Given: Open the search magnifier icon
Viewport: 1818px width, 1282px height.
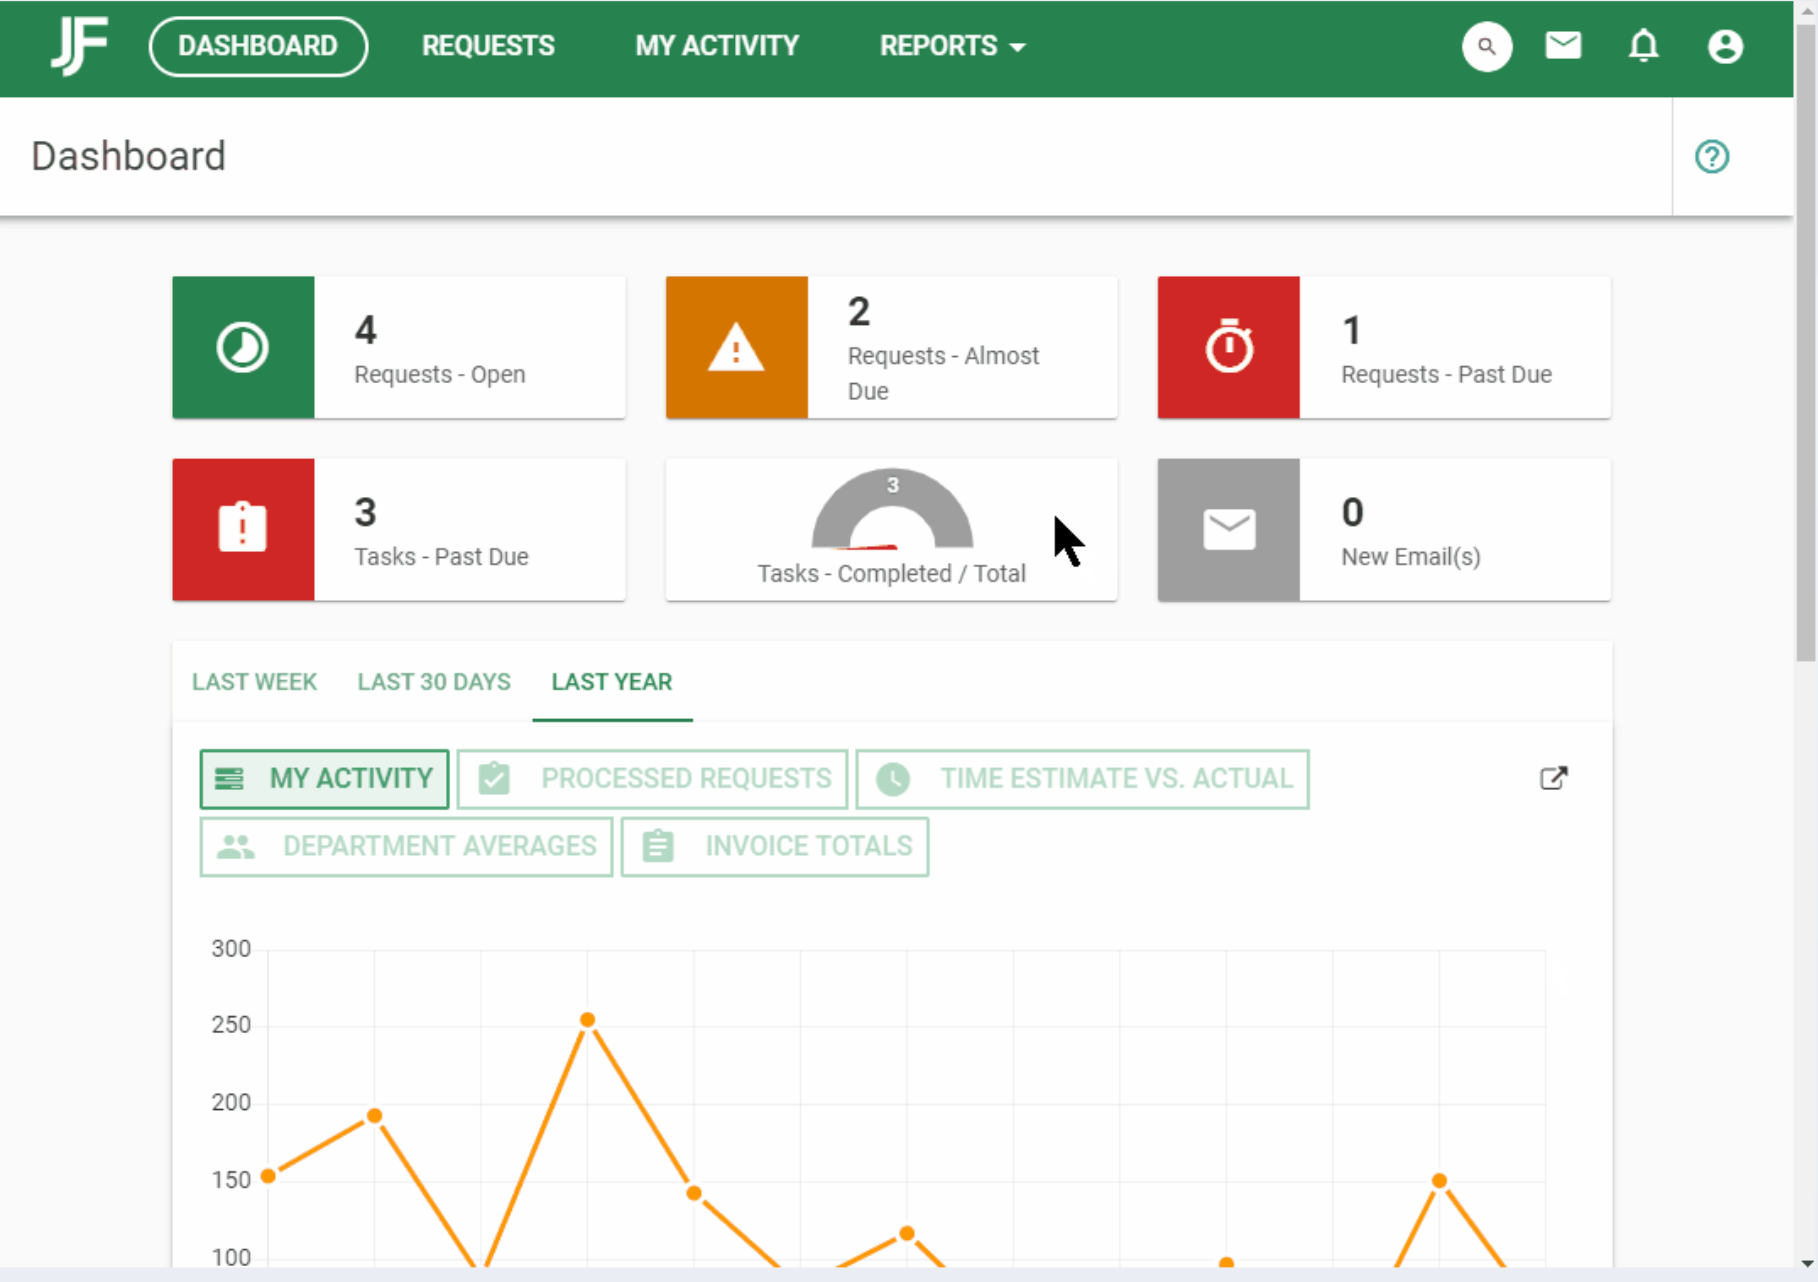Looking at the screenshot, I should pyautogui.click(x=1487, y=46).
